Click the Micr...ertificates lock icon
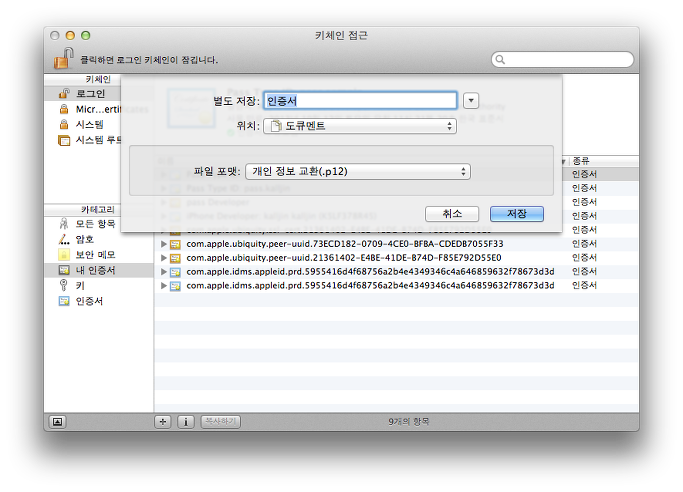 64,109
